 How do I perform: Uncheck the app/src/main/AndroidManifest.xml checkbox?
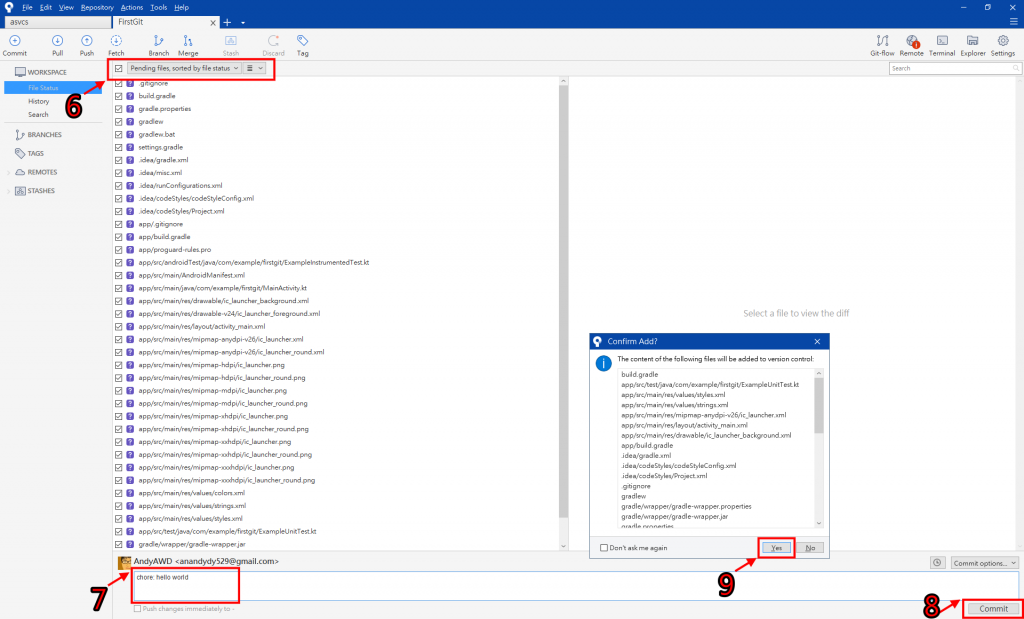pyautogui.click(x=118, y=276)
